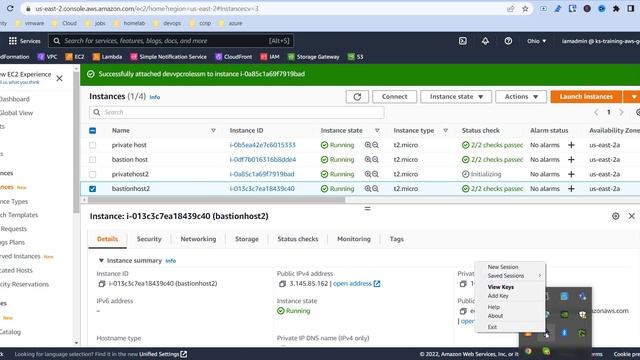
Task: Filter Instance type column arrow
Action: 445,131
